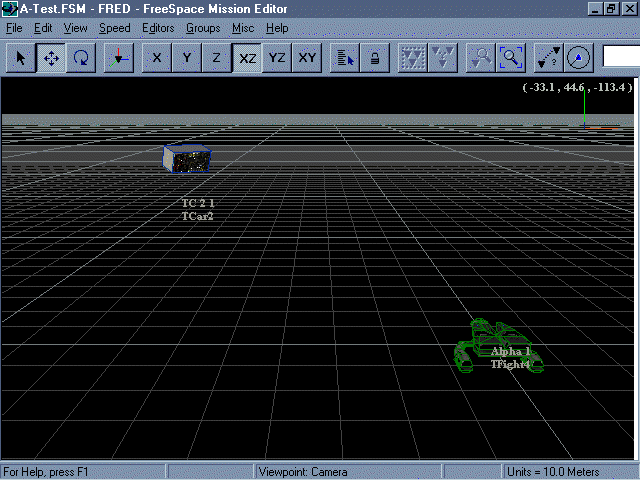Open the Editors menu

coord(158,28)
